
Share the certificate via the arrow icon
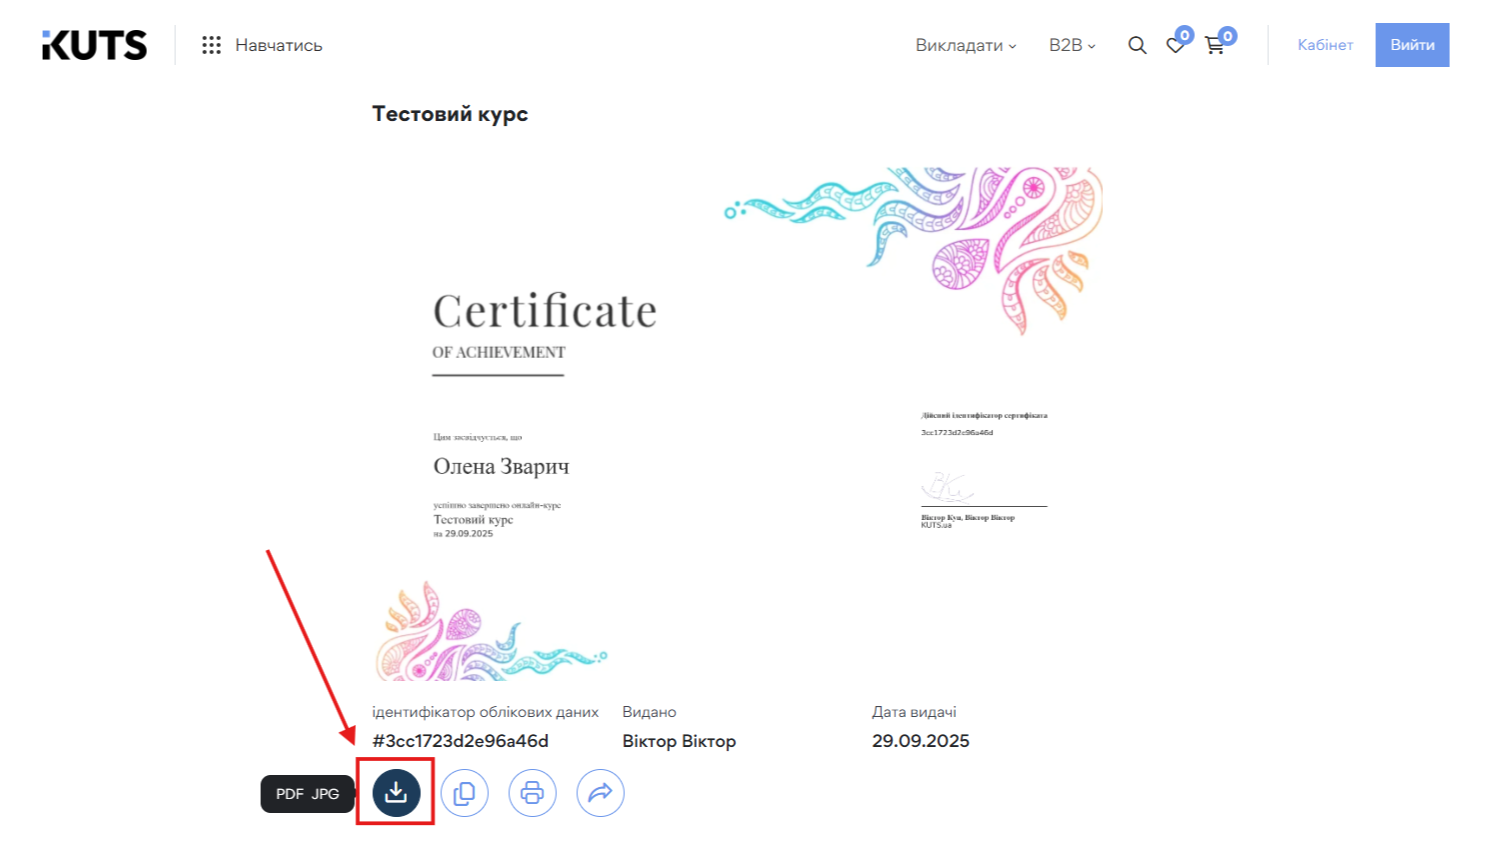pyautogui.click(x=600, y=793)
